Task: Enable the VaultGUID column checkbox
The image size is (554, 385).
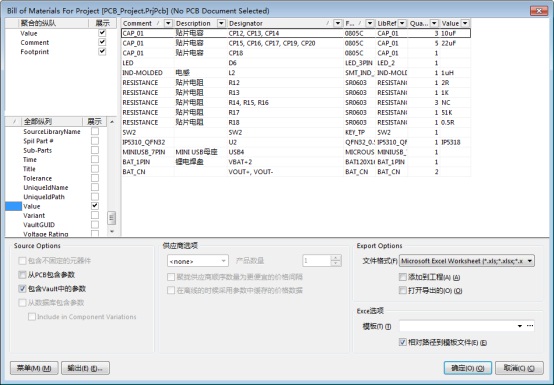Action: coord(95,225)
